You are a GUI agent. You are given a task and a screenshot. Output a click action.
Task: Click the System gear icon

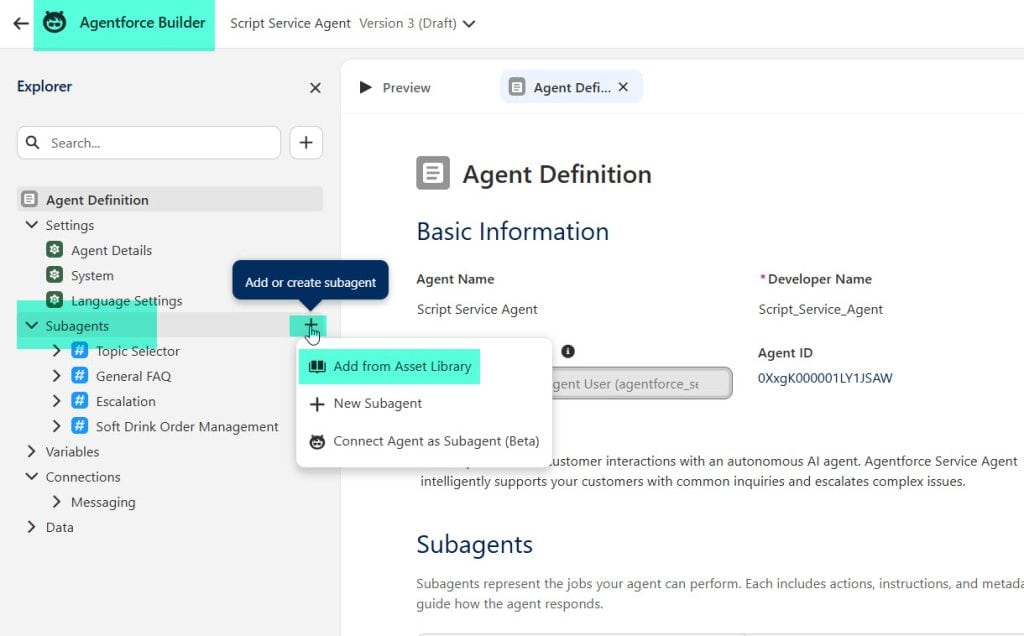point(55,275)
